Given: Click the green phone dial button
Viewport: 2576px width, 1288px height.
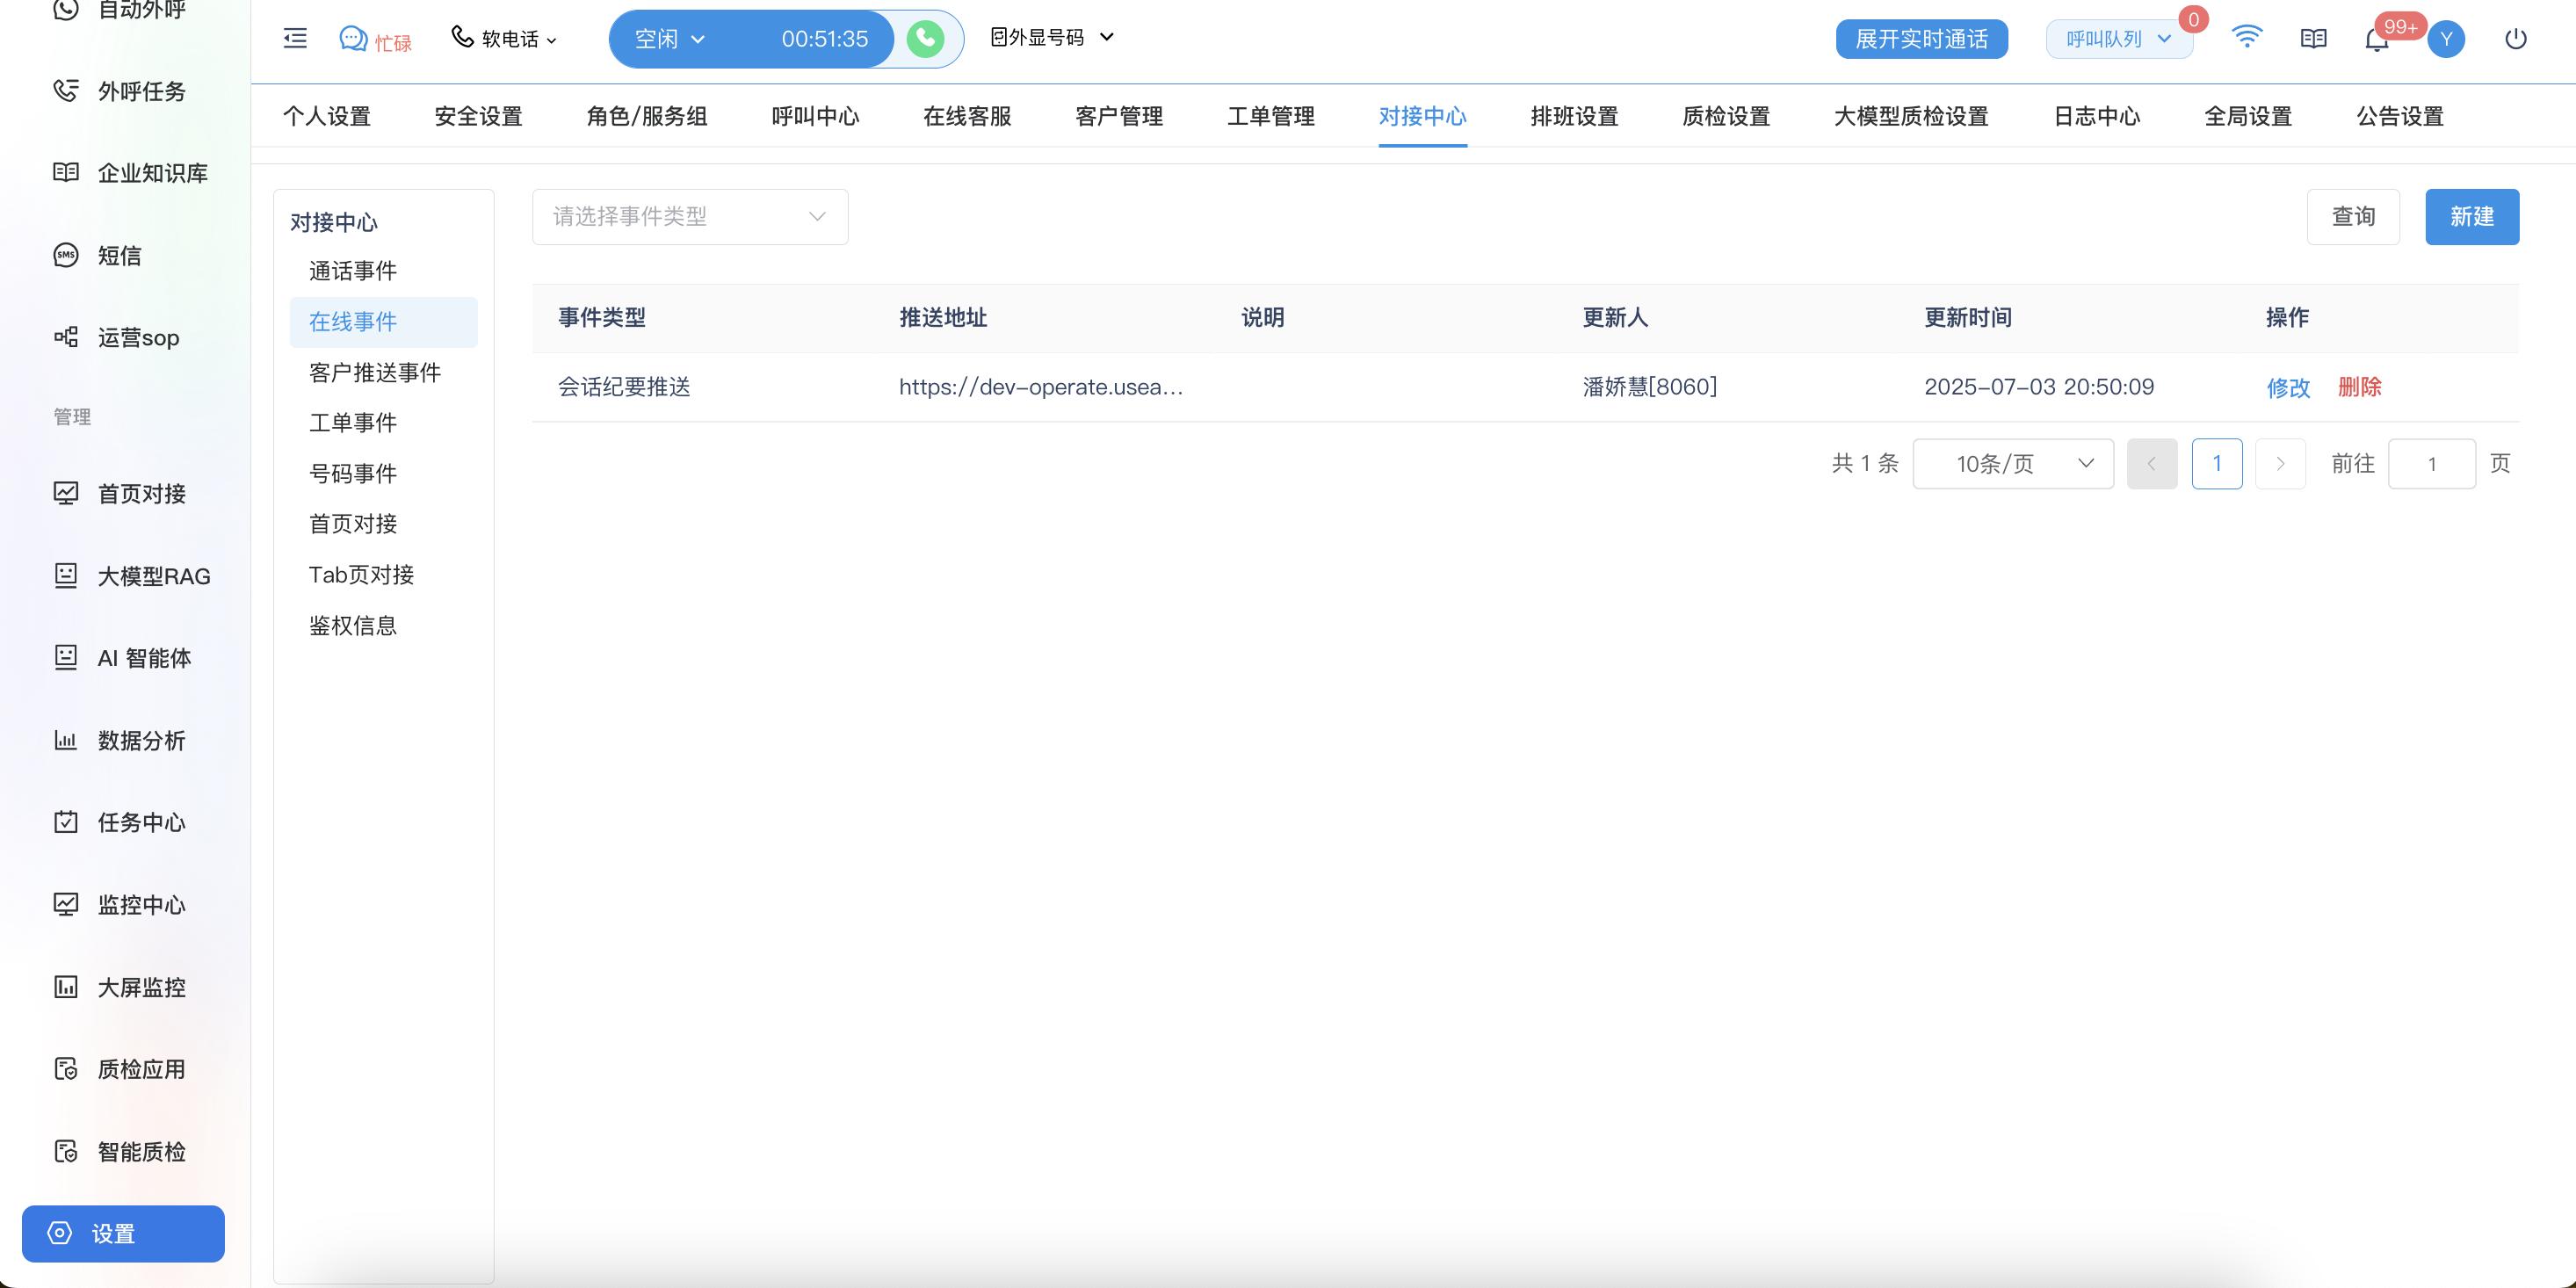Looking at the screenshot, I should (x=925, y=39).
